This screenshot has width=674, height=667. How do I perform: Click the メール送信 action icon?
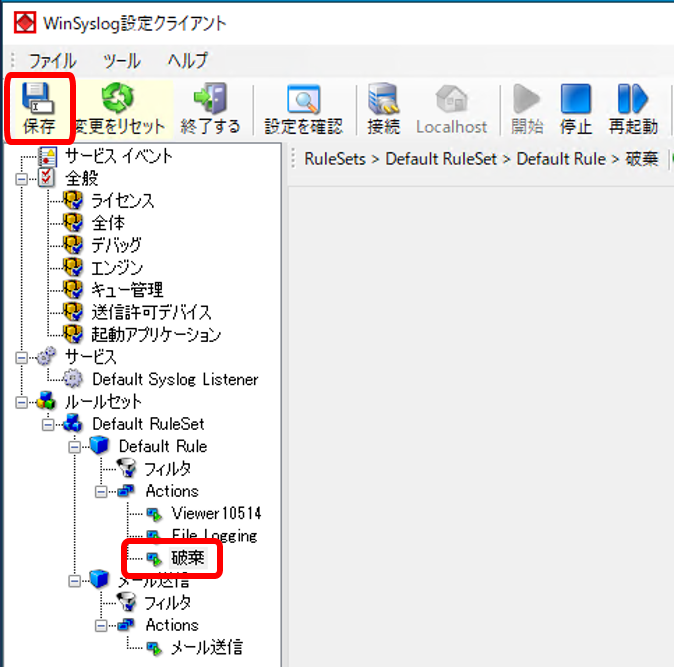[x=154, y=648]
